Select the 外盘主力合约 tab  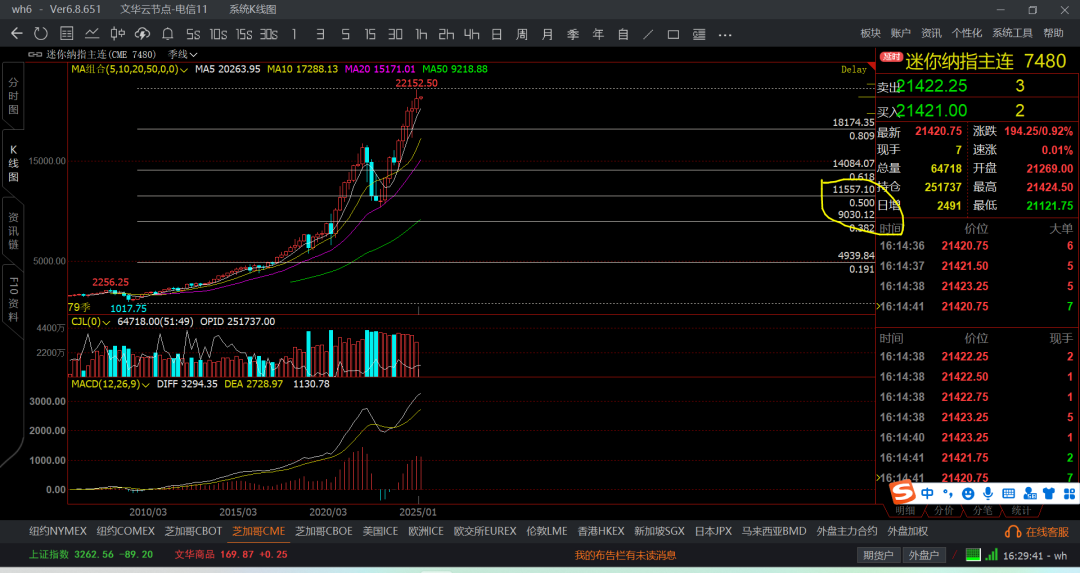(847, 531)
